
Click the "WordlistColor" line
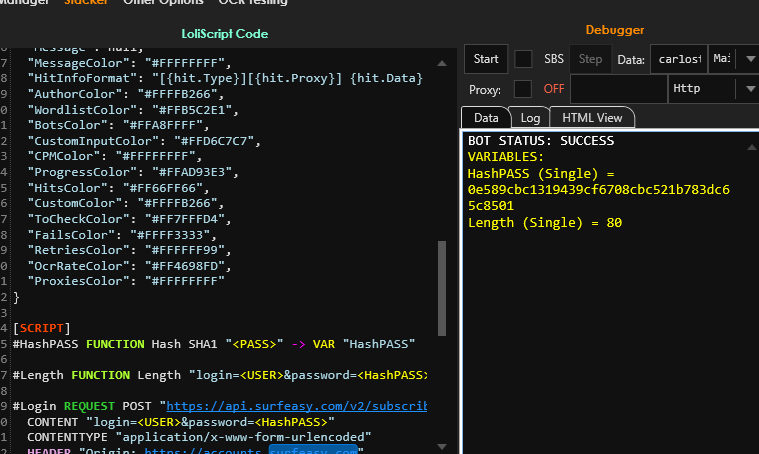click(x=133, y=110)
